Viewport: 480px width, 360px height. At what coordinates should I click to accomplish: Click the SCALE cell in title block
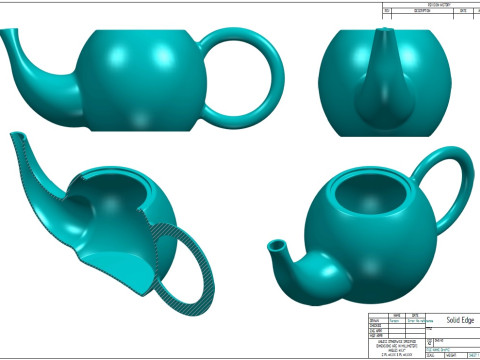(x=435, y=355)
